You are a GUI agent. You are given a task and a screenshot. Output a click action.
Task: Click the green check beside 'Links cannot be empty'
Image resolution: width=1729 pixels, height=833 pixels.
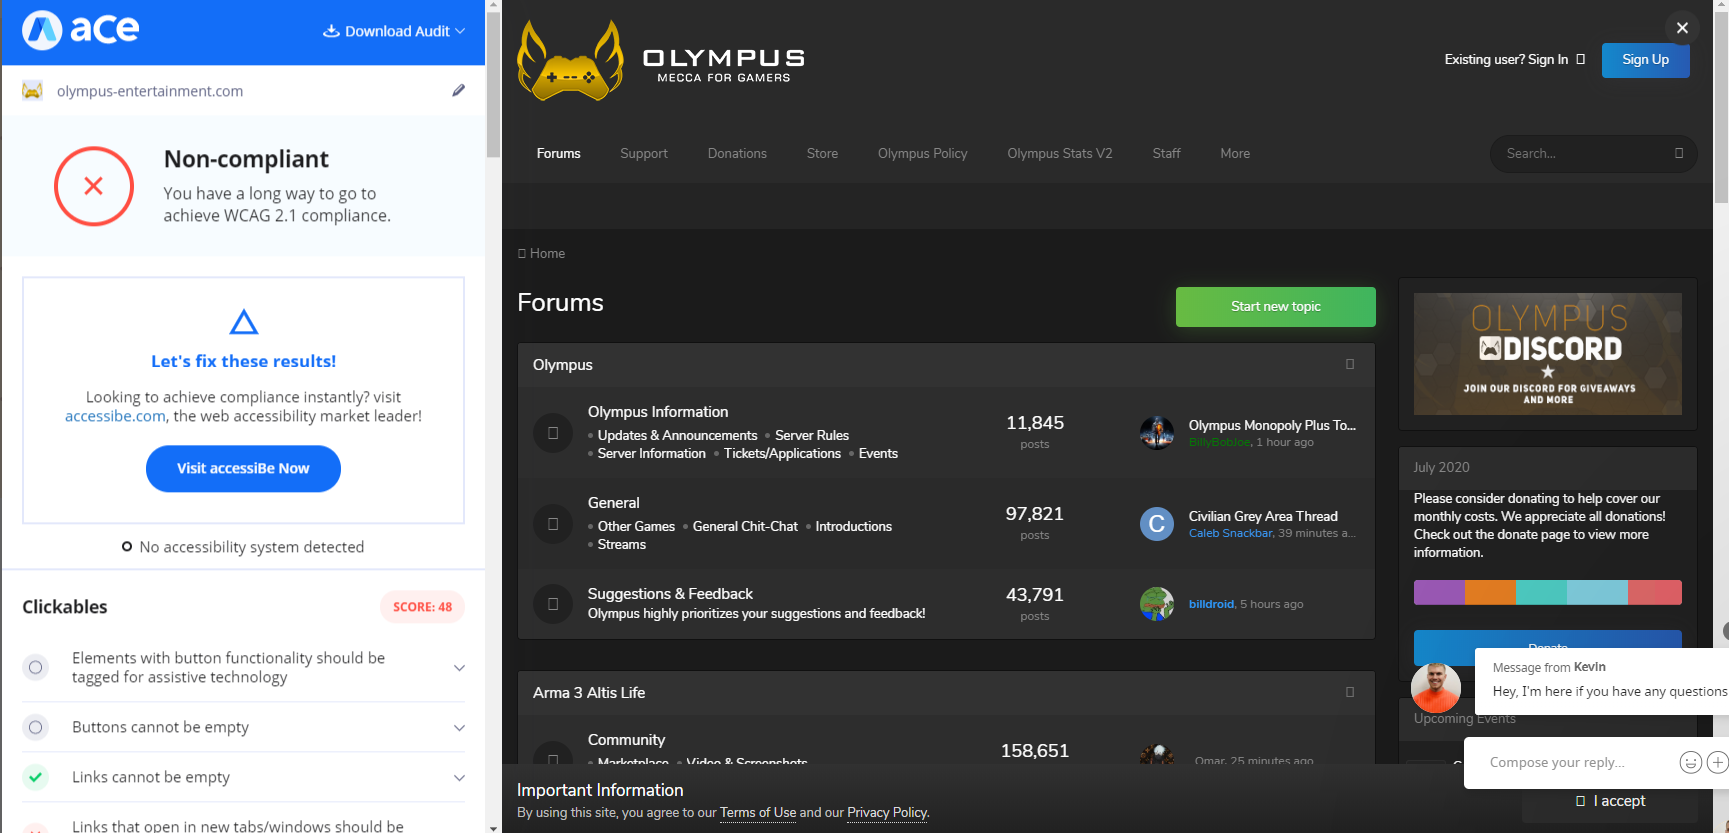(x=36, y=777)
